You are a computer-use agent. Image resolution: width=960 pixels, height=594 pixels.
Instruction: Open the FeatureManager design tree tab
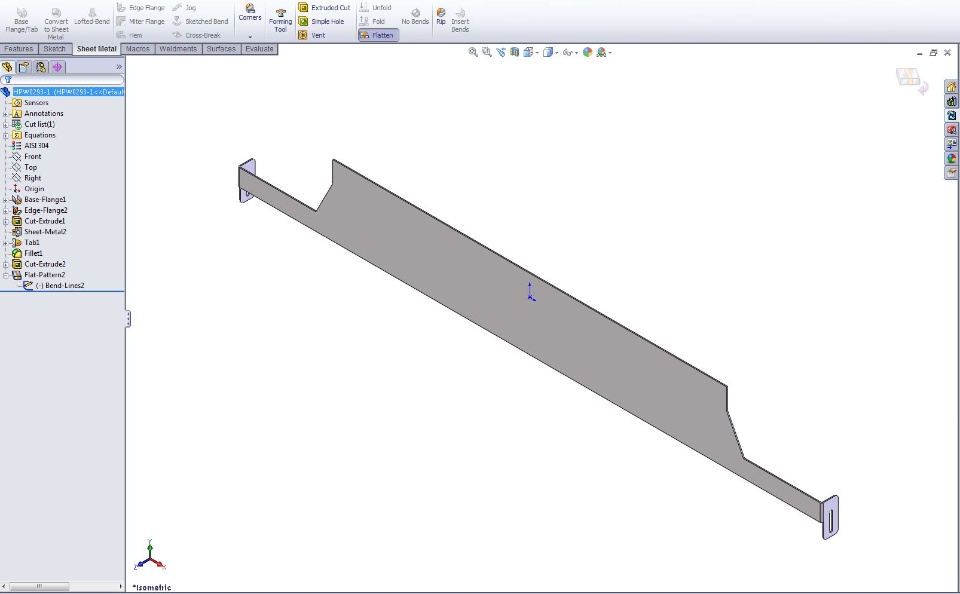[7, 67]
